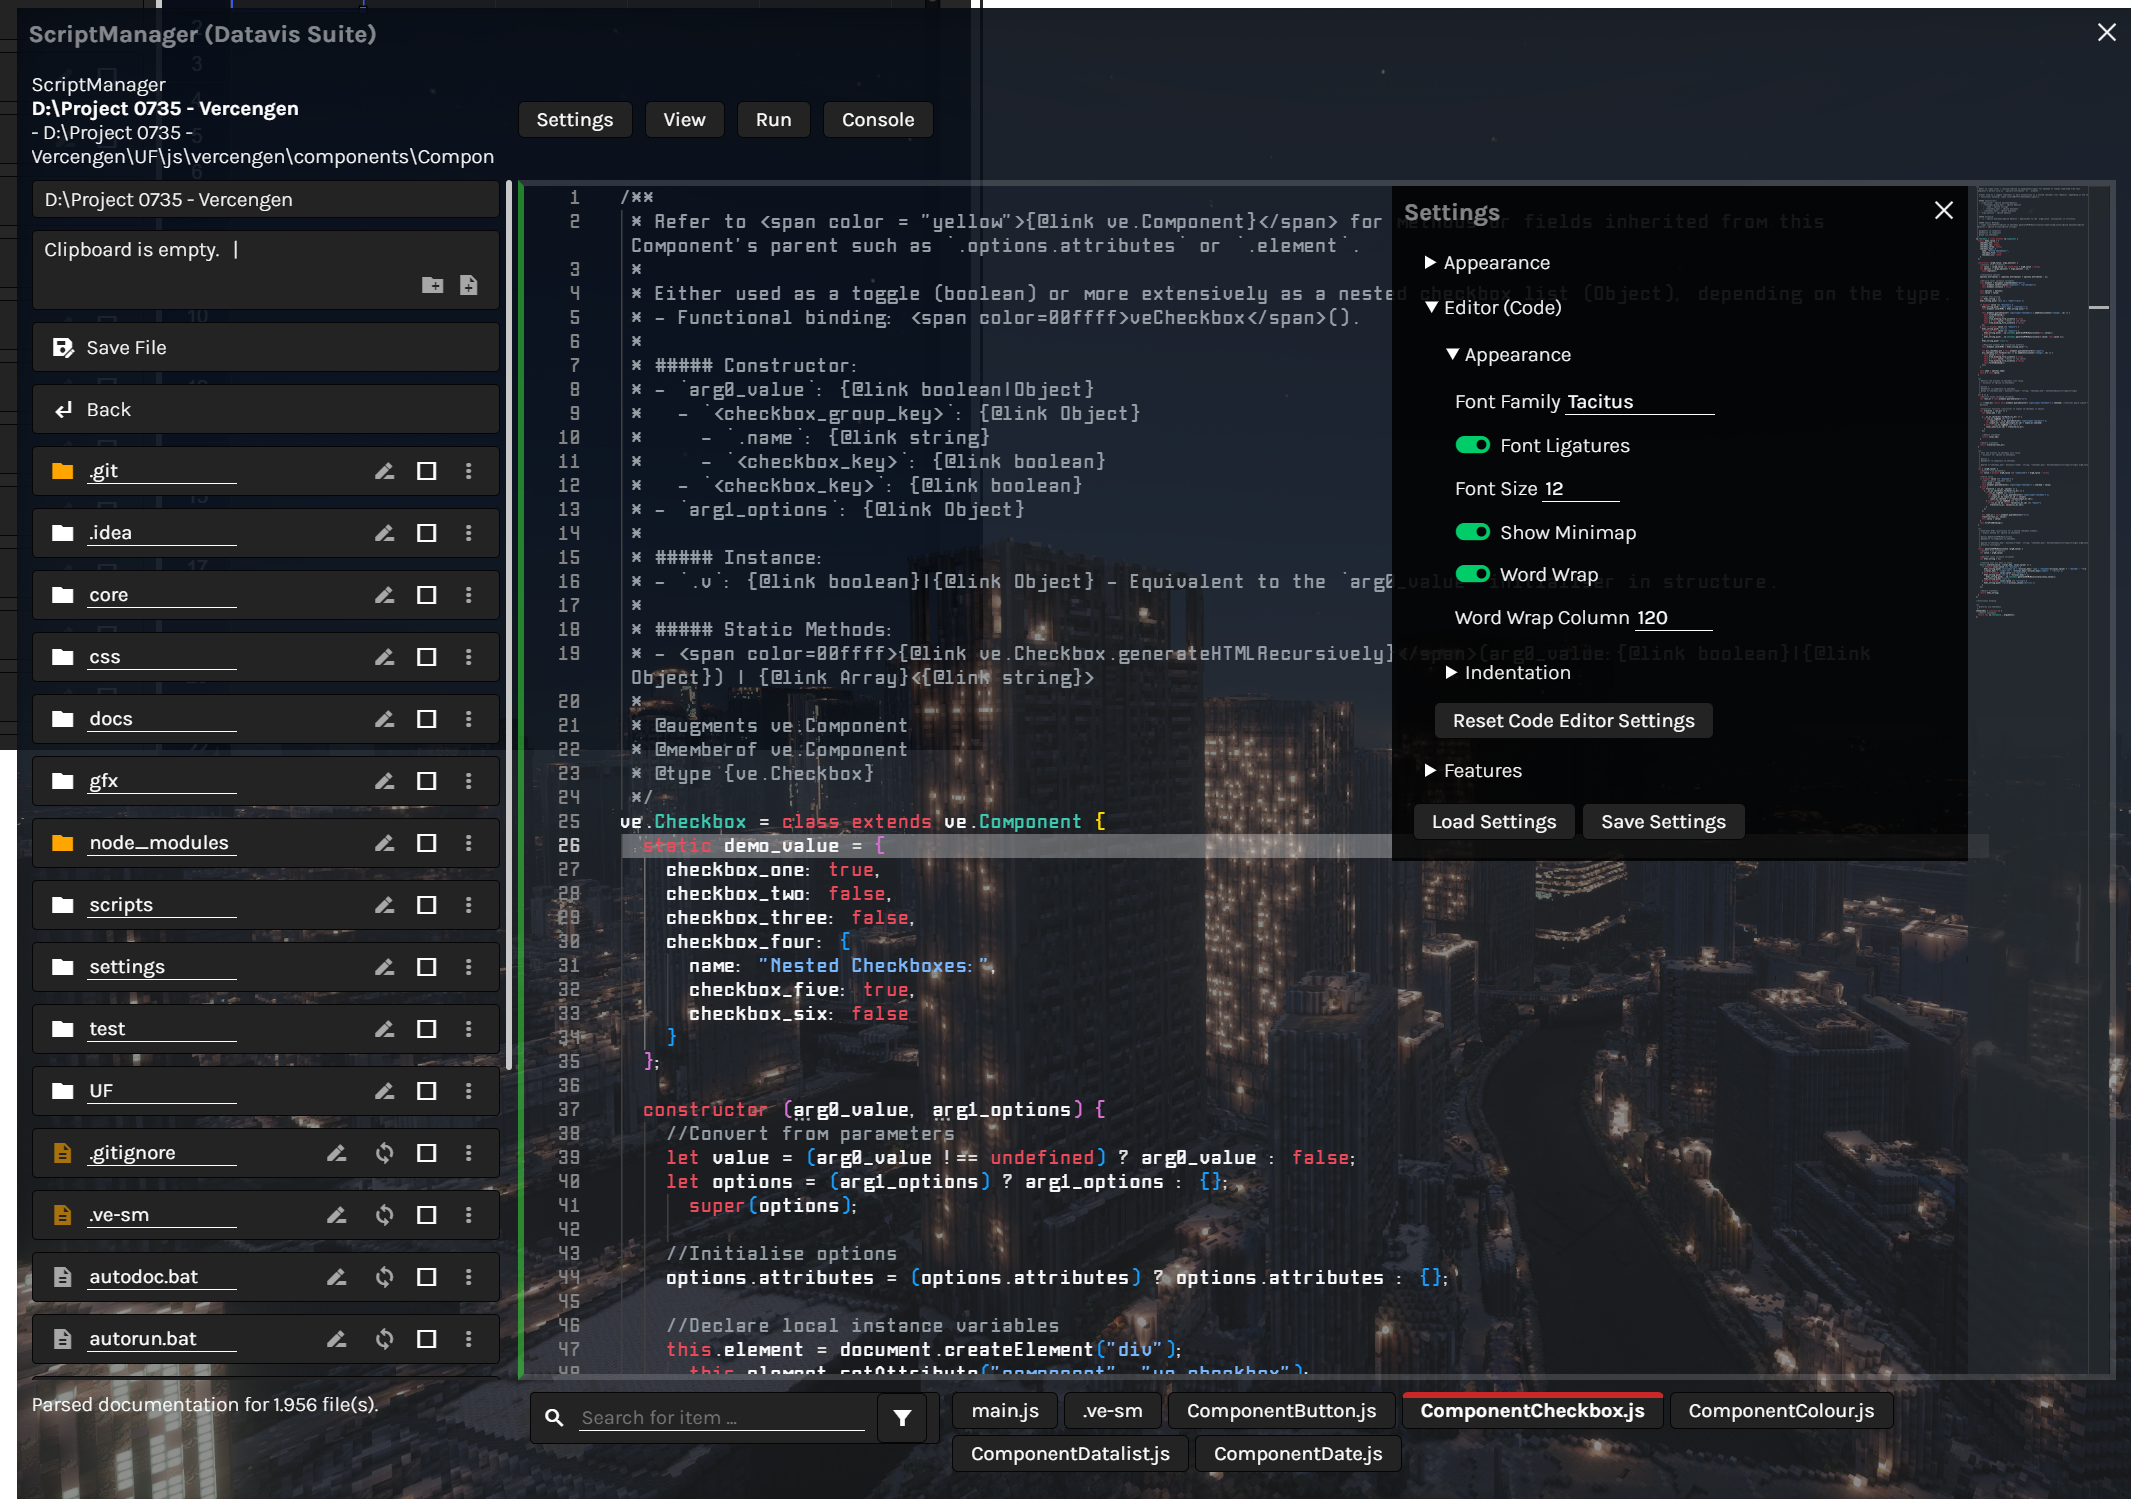Click the Search for item input field

coord(722,1418)
